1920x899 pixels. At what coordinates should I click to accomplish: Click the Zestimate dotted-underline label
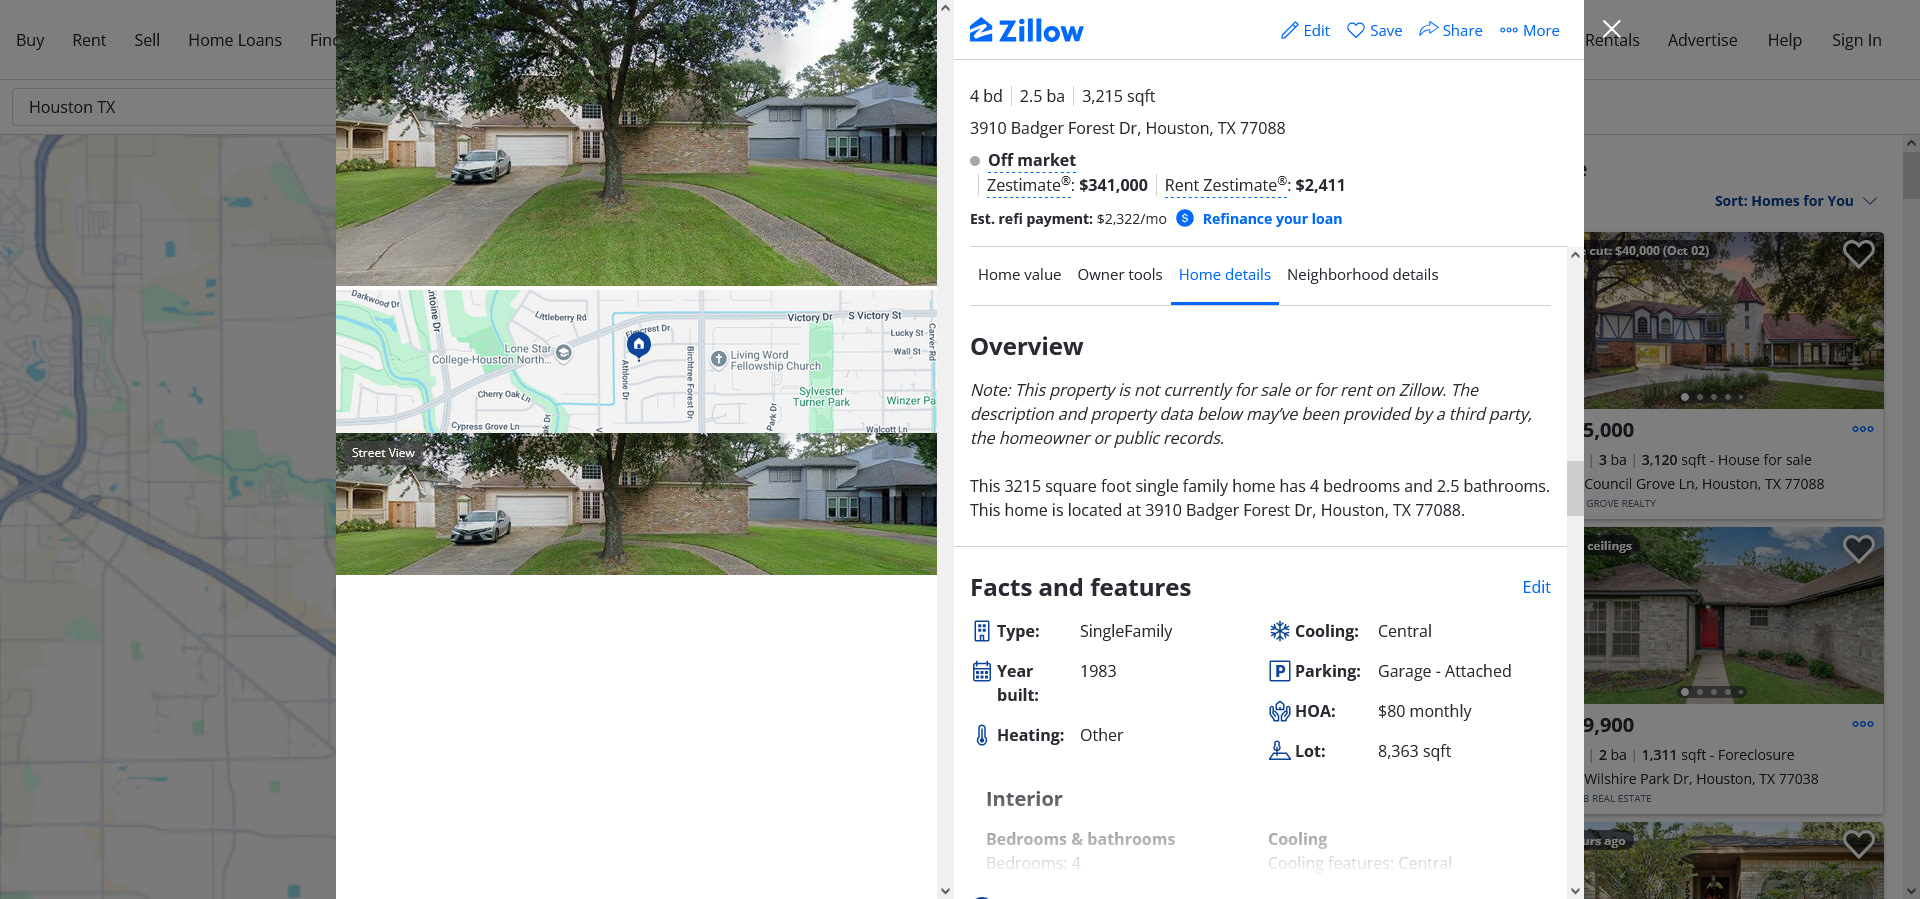pos(1030,185)
